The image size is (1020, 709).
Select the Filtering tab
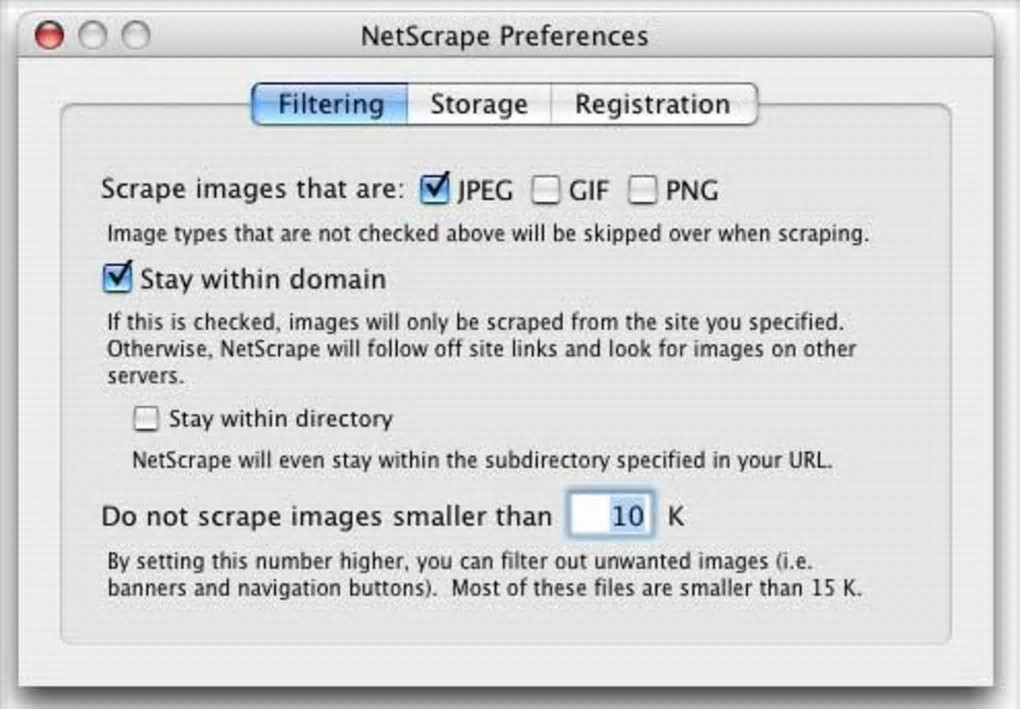(x=330, y=105)
